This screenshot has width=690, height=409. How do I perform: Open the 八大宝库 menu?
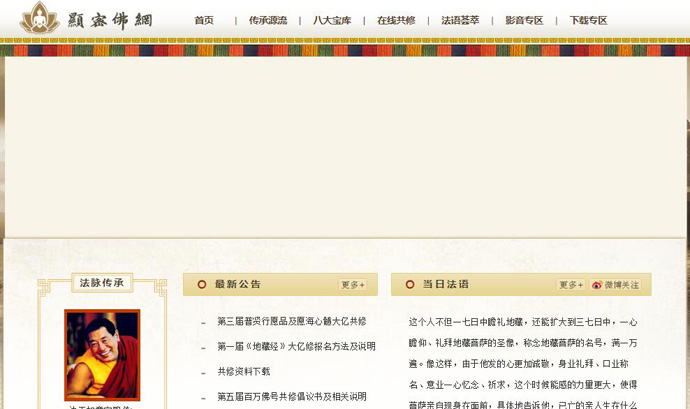[332, 20]
